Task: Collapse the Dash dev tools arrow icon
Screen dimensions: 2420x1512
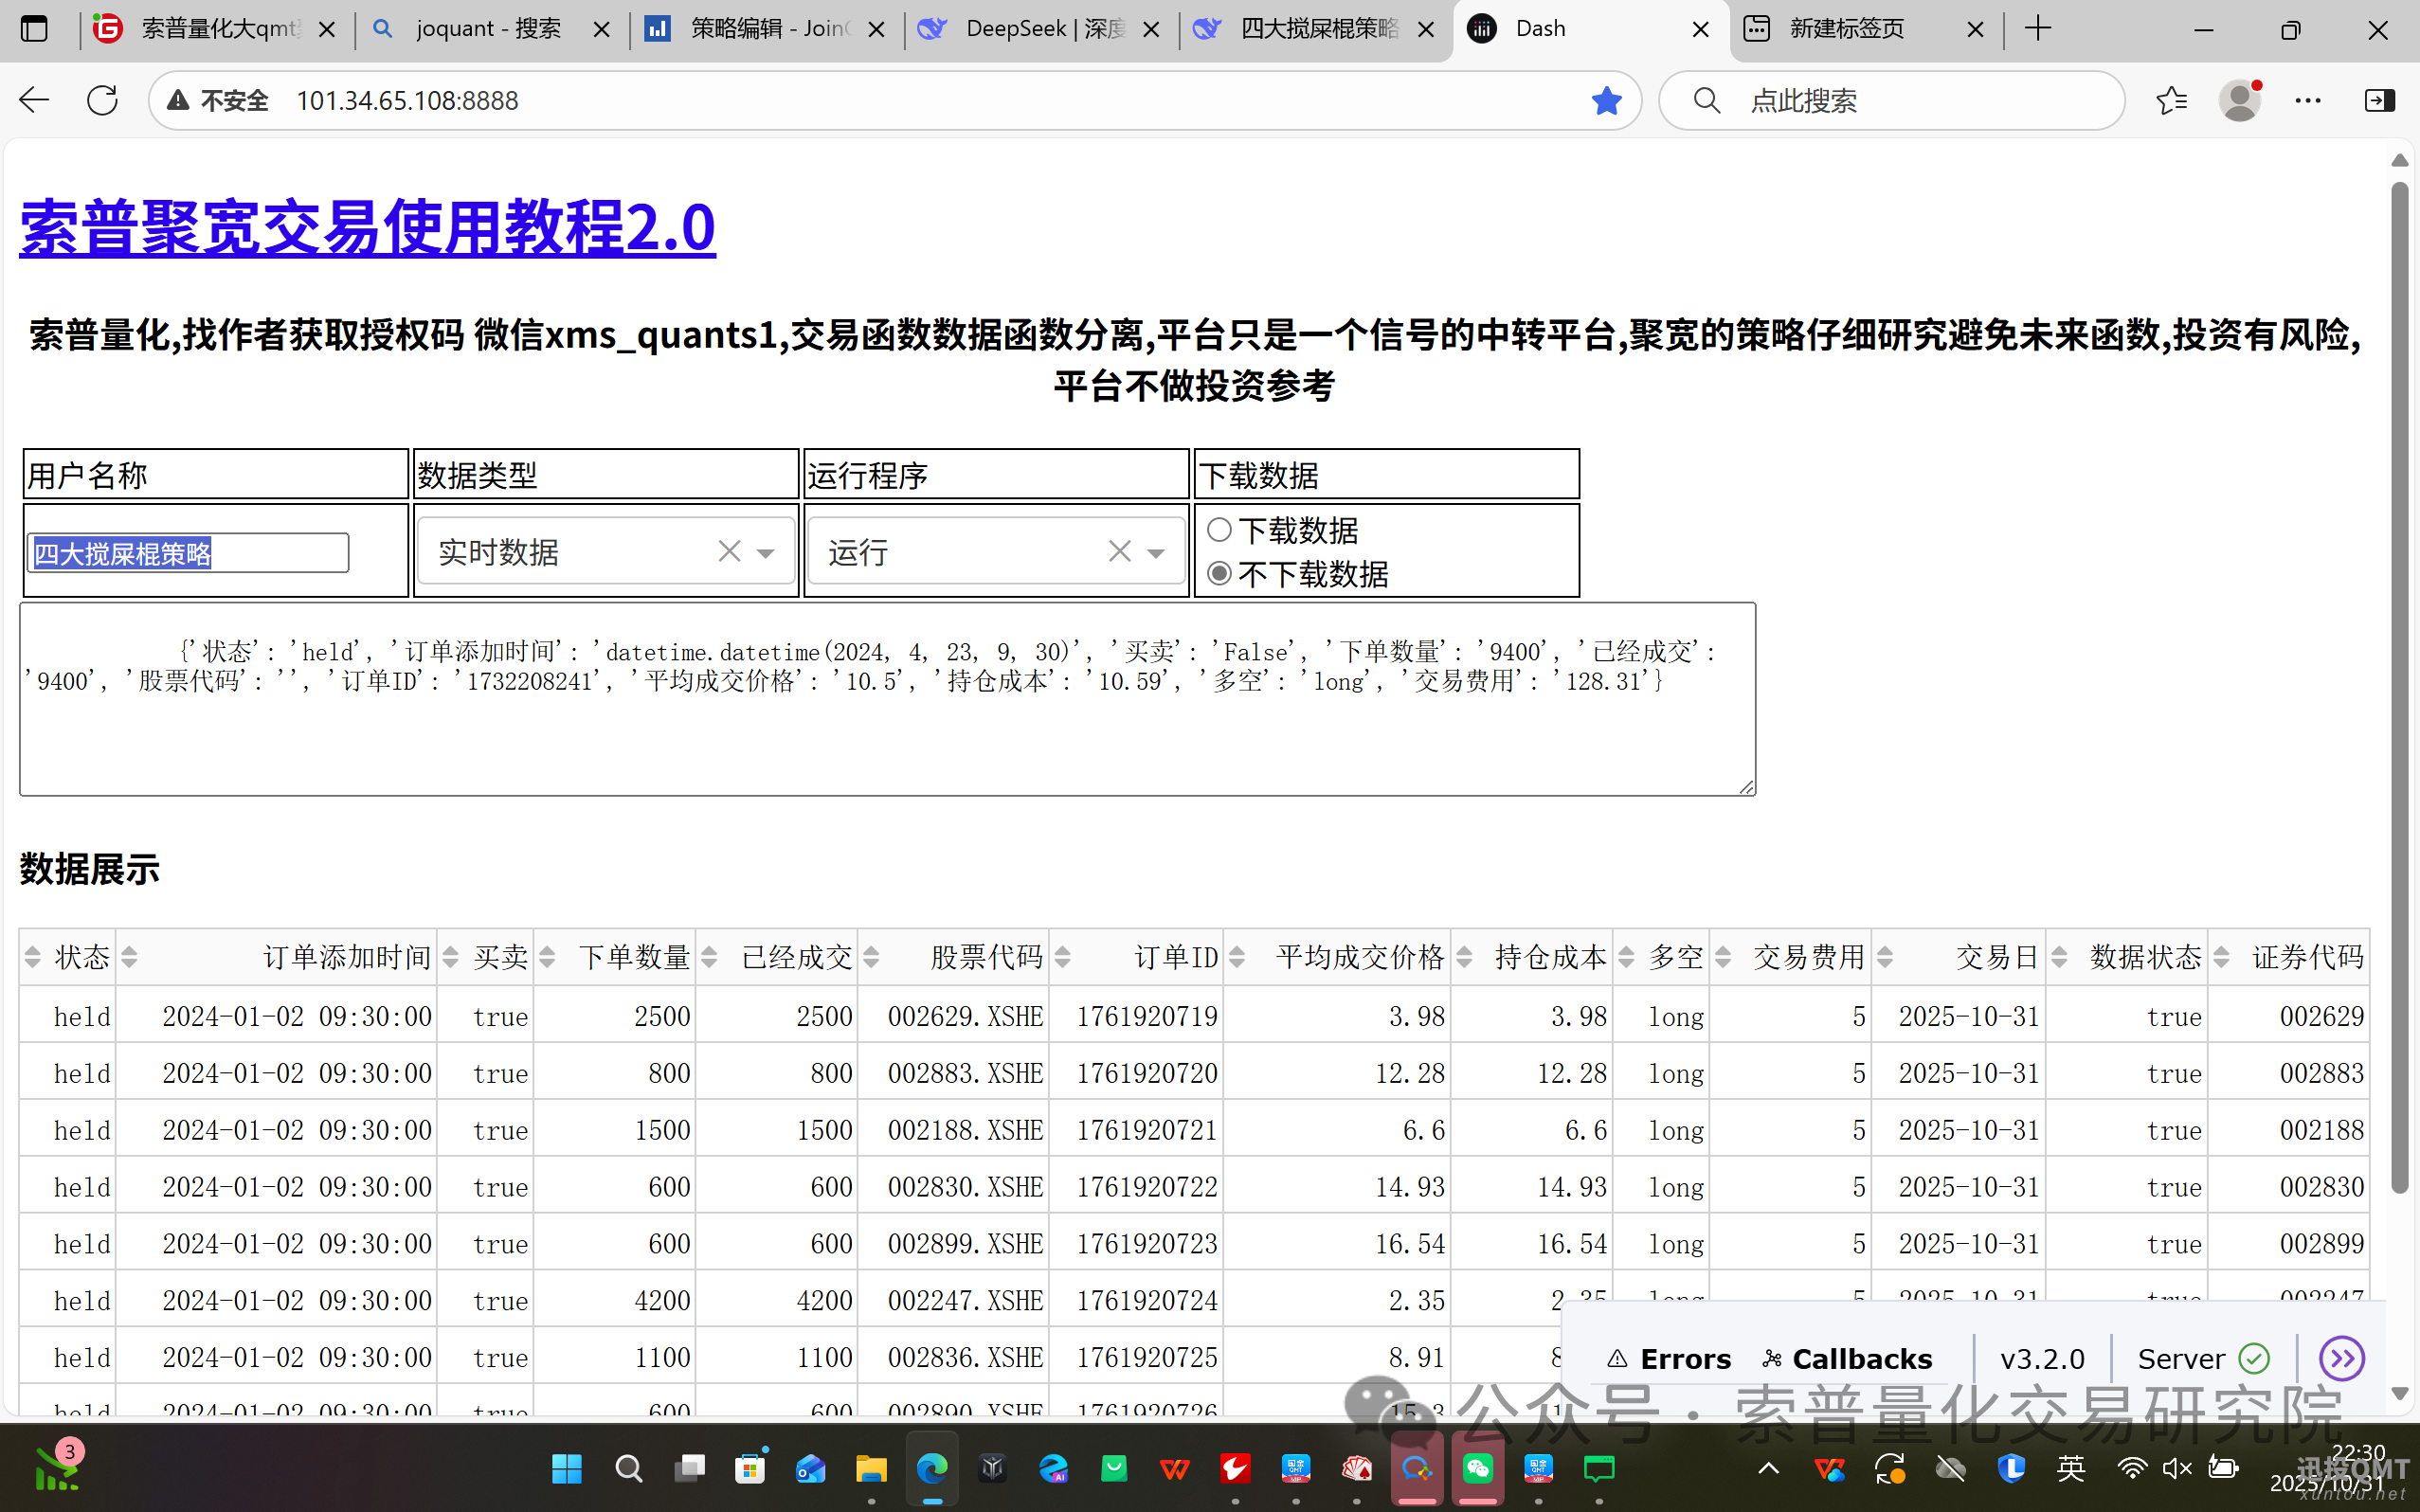Action: tap(2342, 1358)
